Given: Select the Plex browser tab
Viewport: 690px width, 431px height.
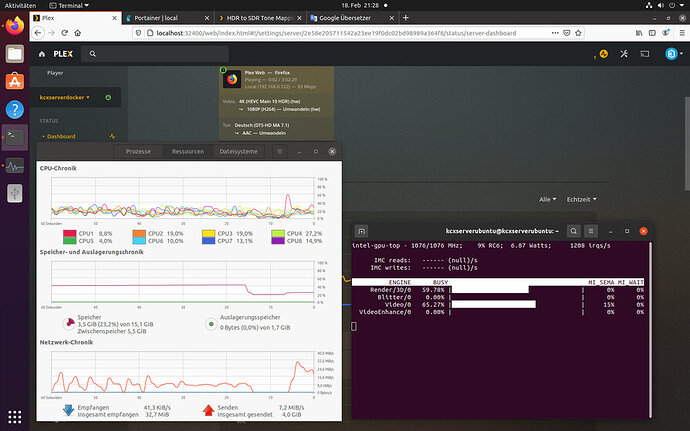Looking at the screenshot, I should coord(75,18).
